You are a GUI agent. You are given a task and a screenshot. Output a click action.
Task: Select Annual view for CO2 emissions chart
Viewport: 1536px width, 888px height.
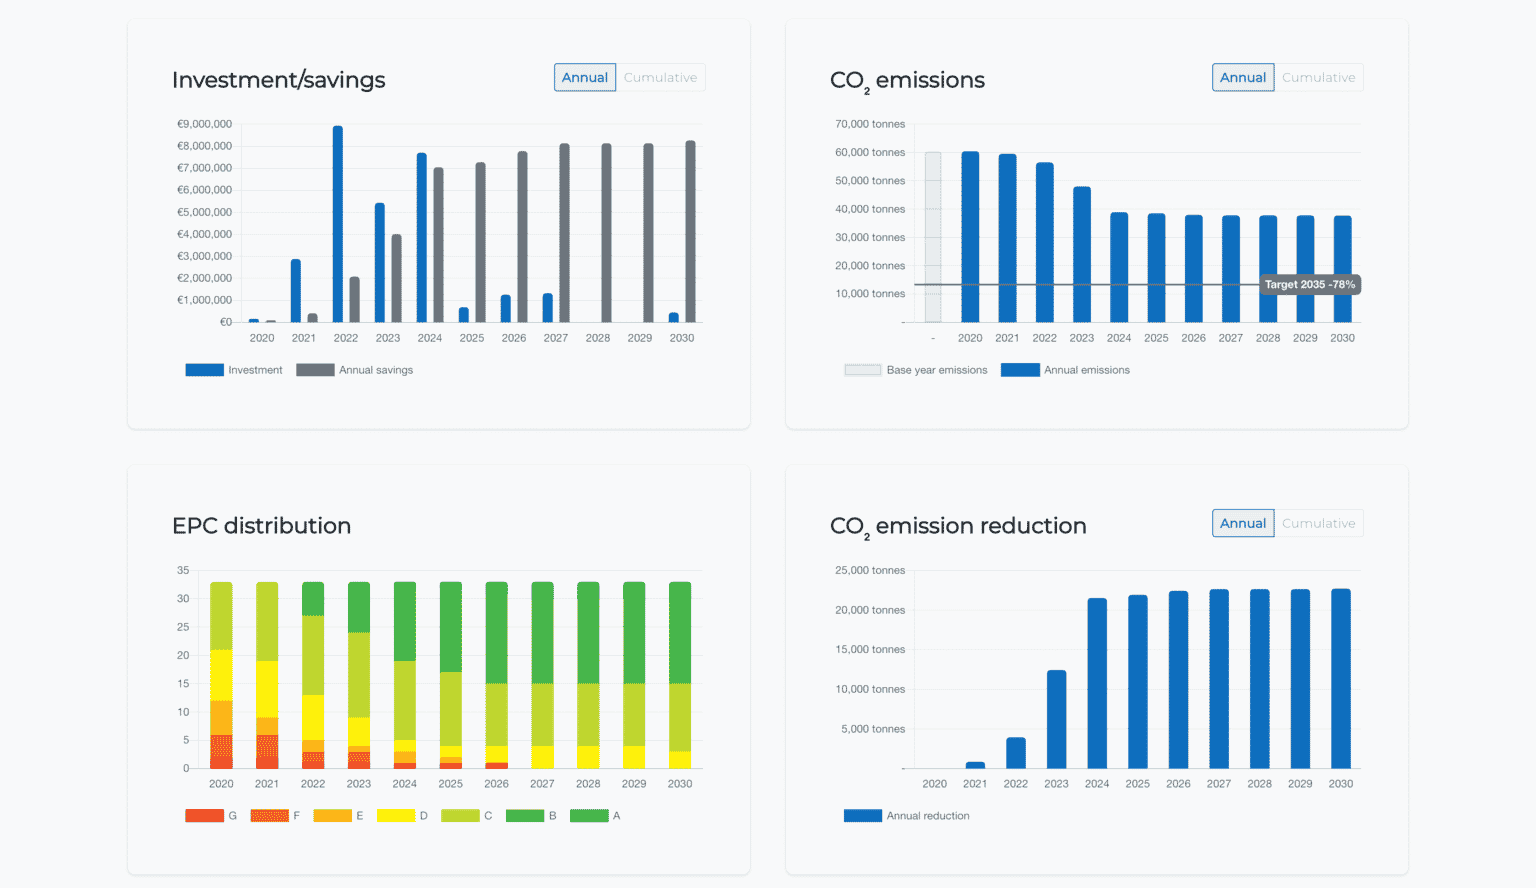pos(1243,77)
